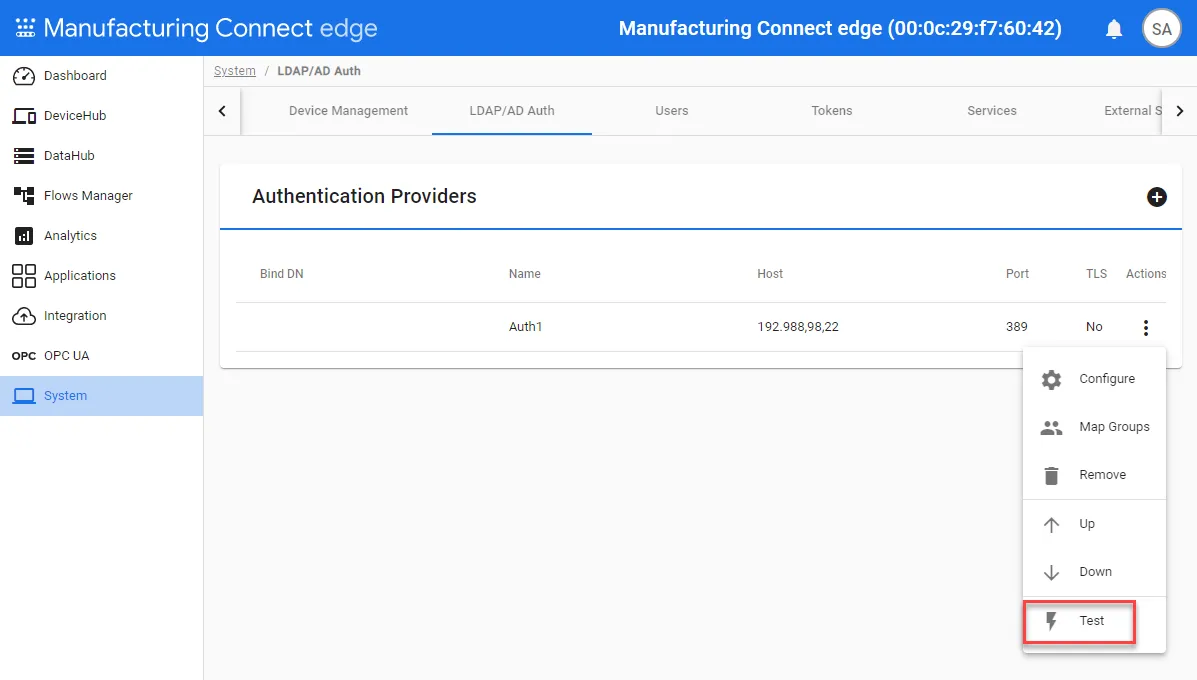Add a new authentication provider
The image size is (1197, 680).
pyautogui.click(x=1157, y=197)
